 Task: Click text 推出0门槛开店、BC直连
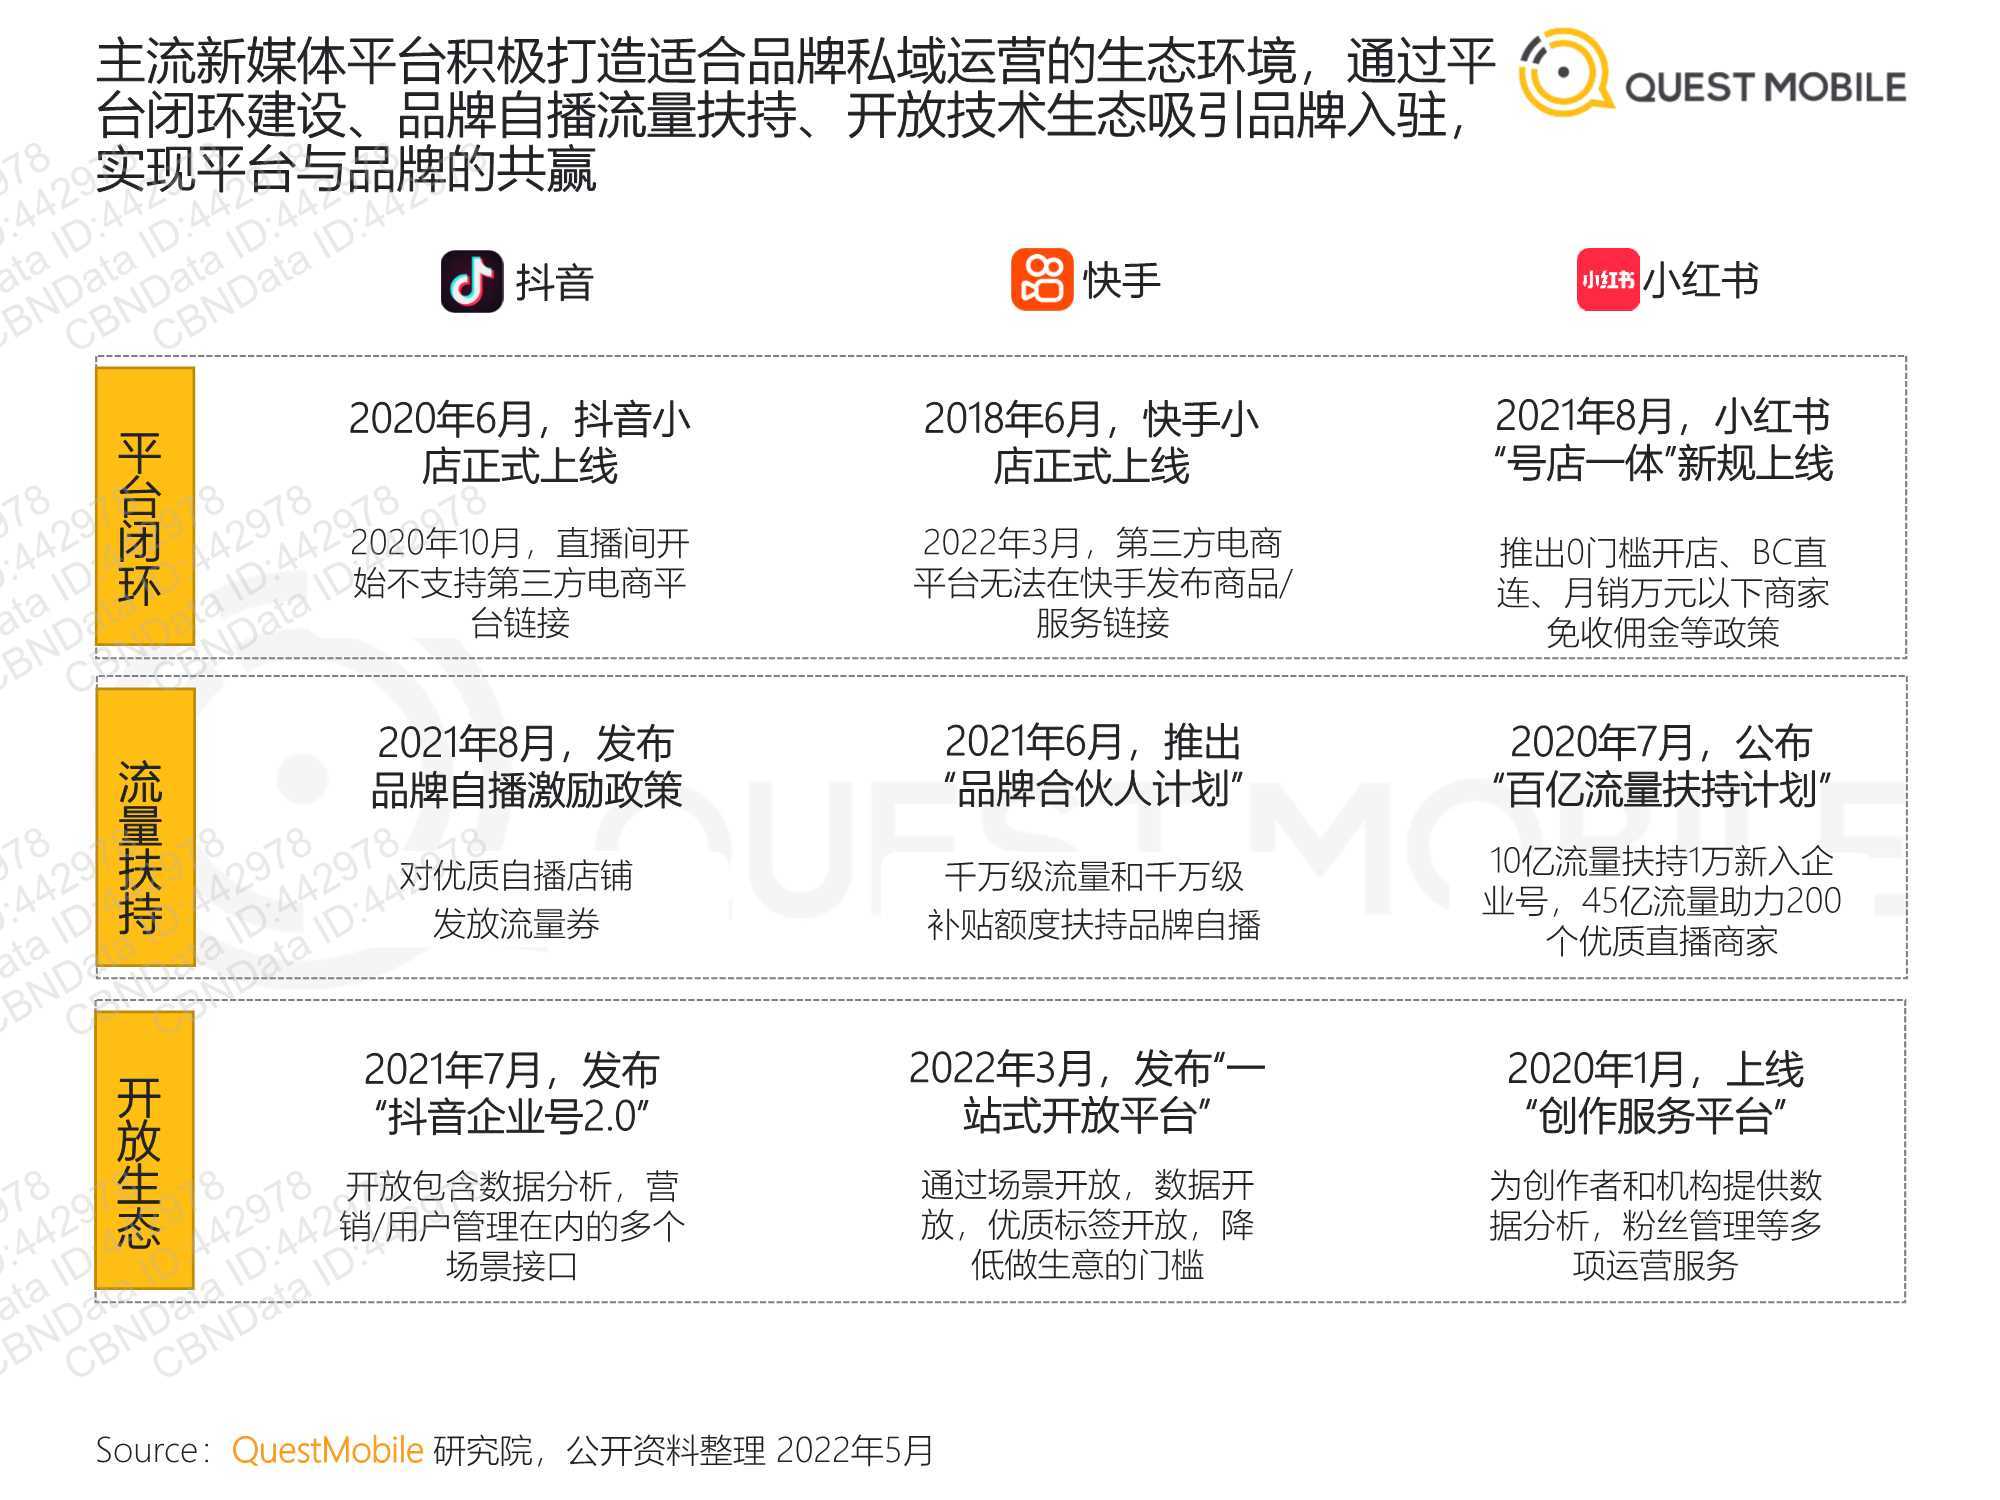[x=1663, y=592]
